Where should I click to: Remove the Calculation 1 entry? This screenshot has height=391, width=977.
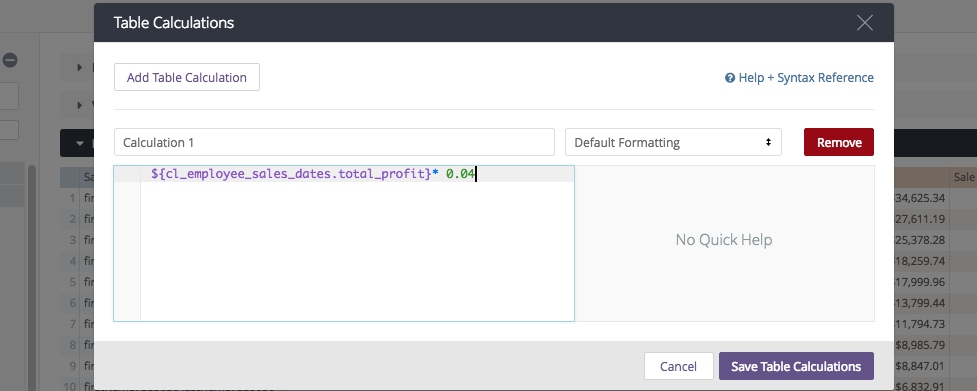[839, 142]
